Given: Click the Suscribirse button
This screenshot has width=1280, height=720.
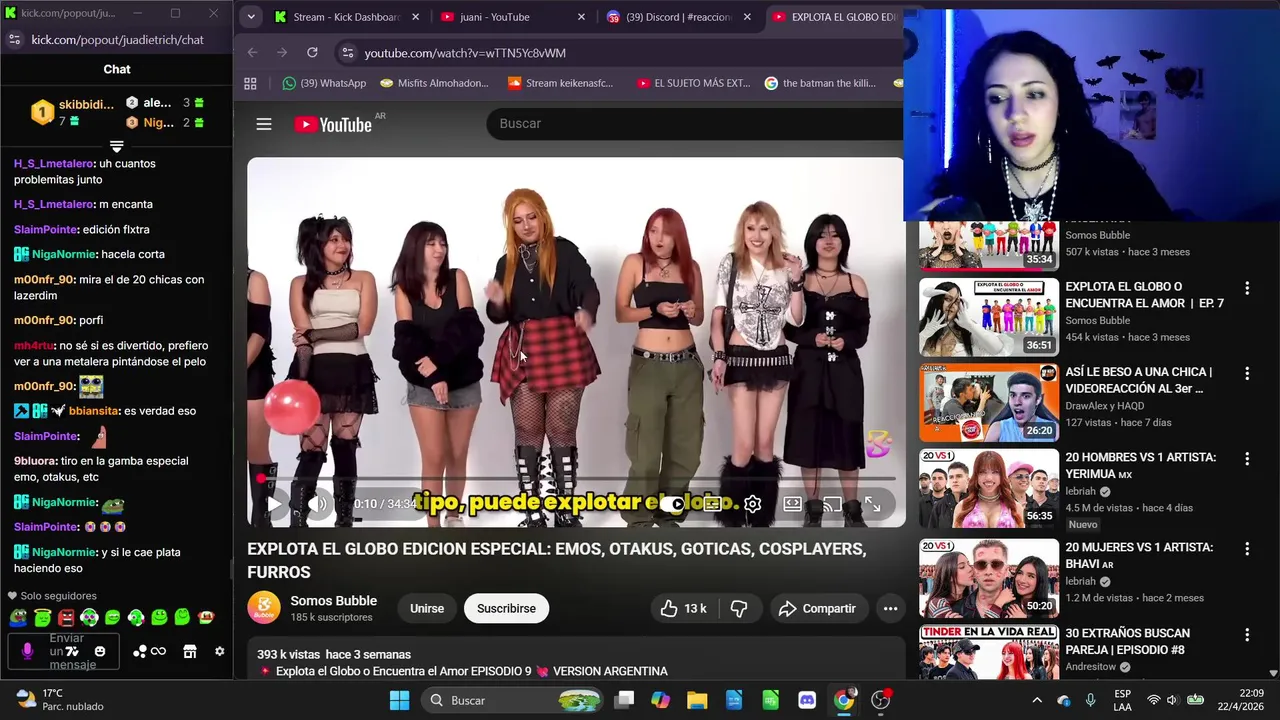Looking at the screenshot, I should 506,608.
